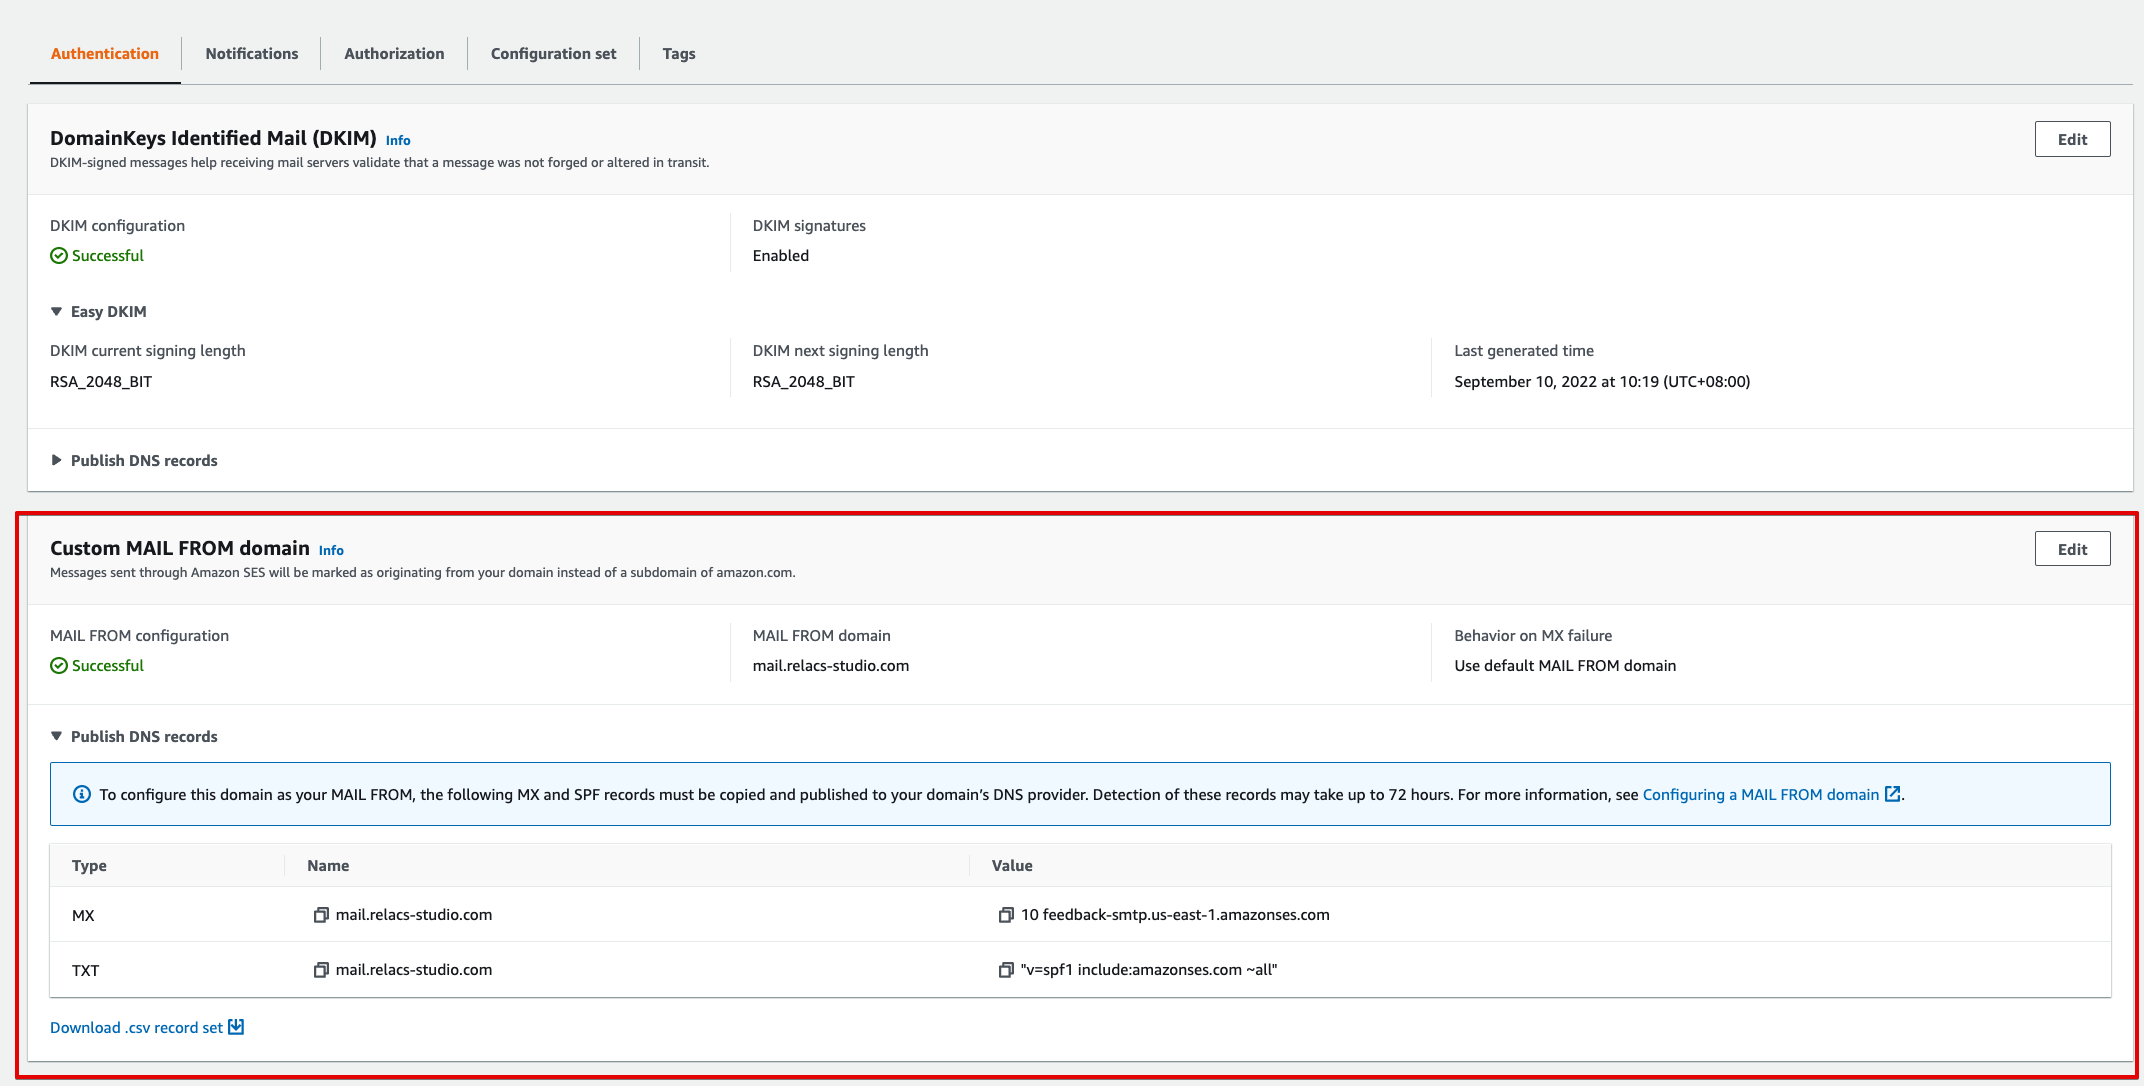
Task: Copy the SPF TXT record value
Action: click(x=1006, y=970)
